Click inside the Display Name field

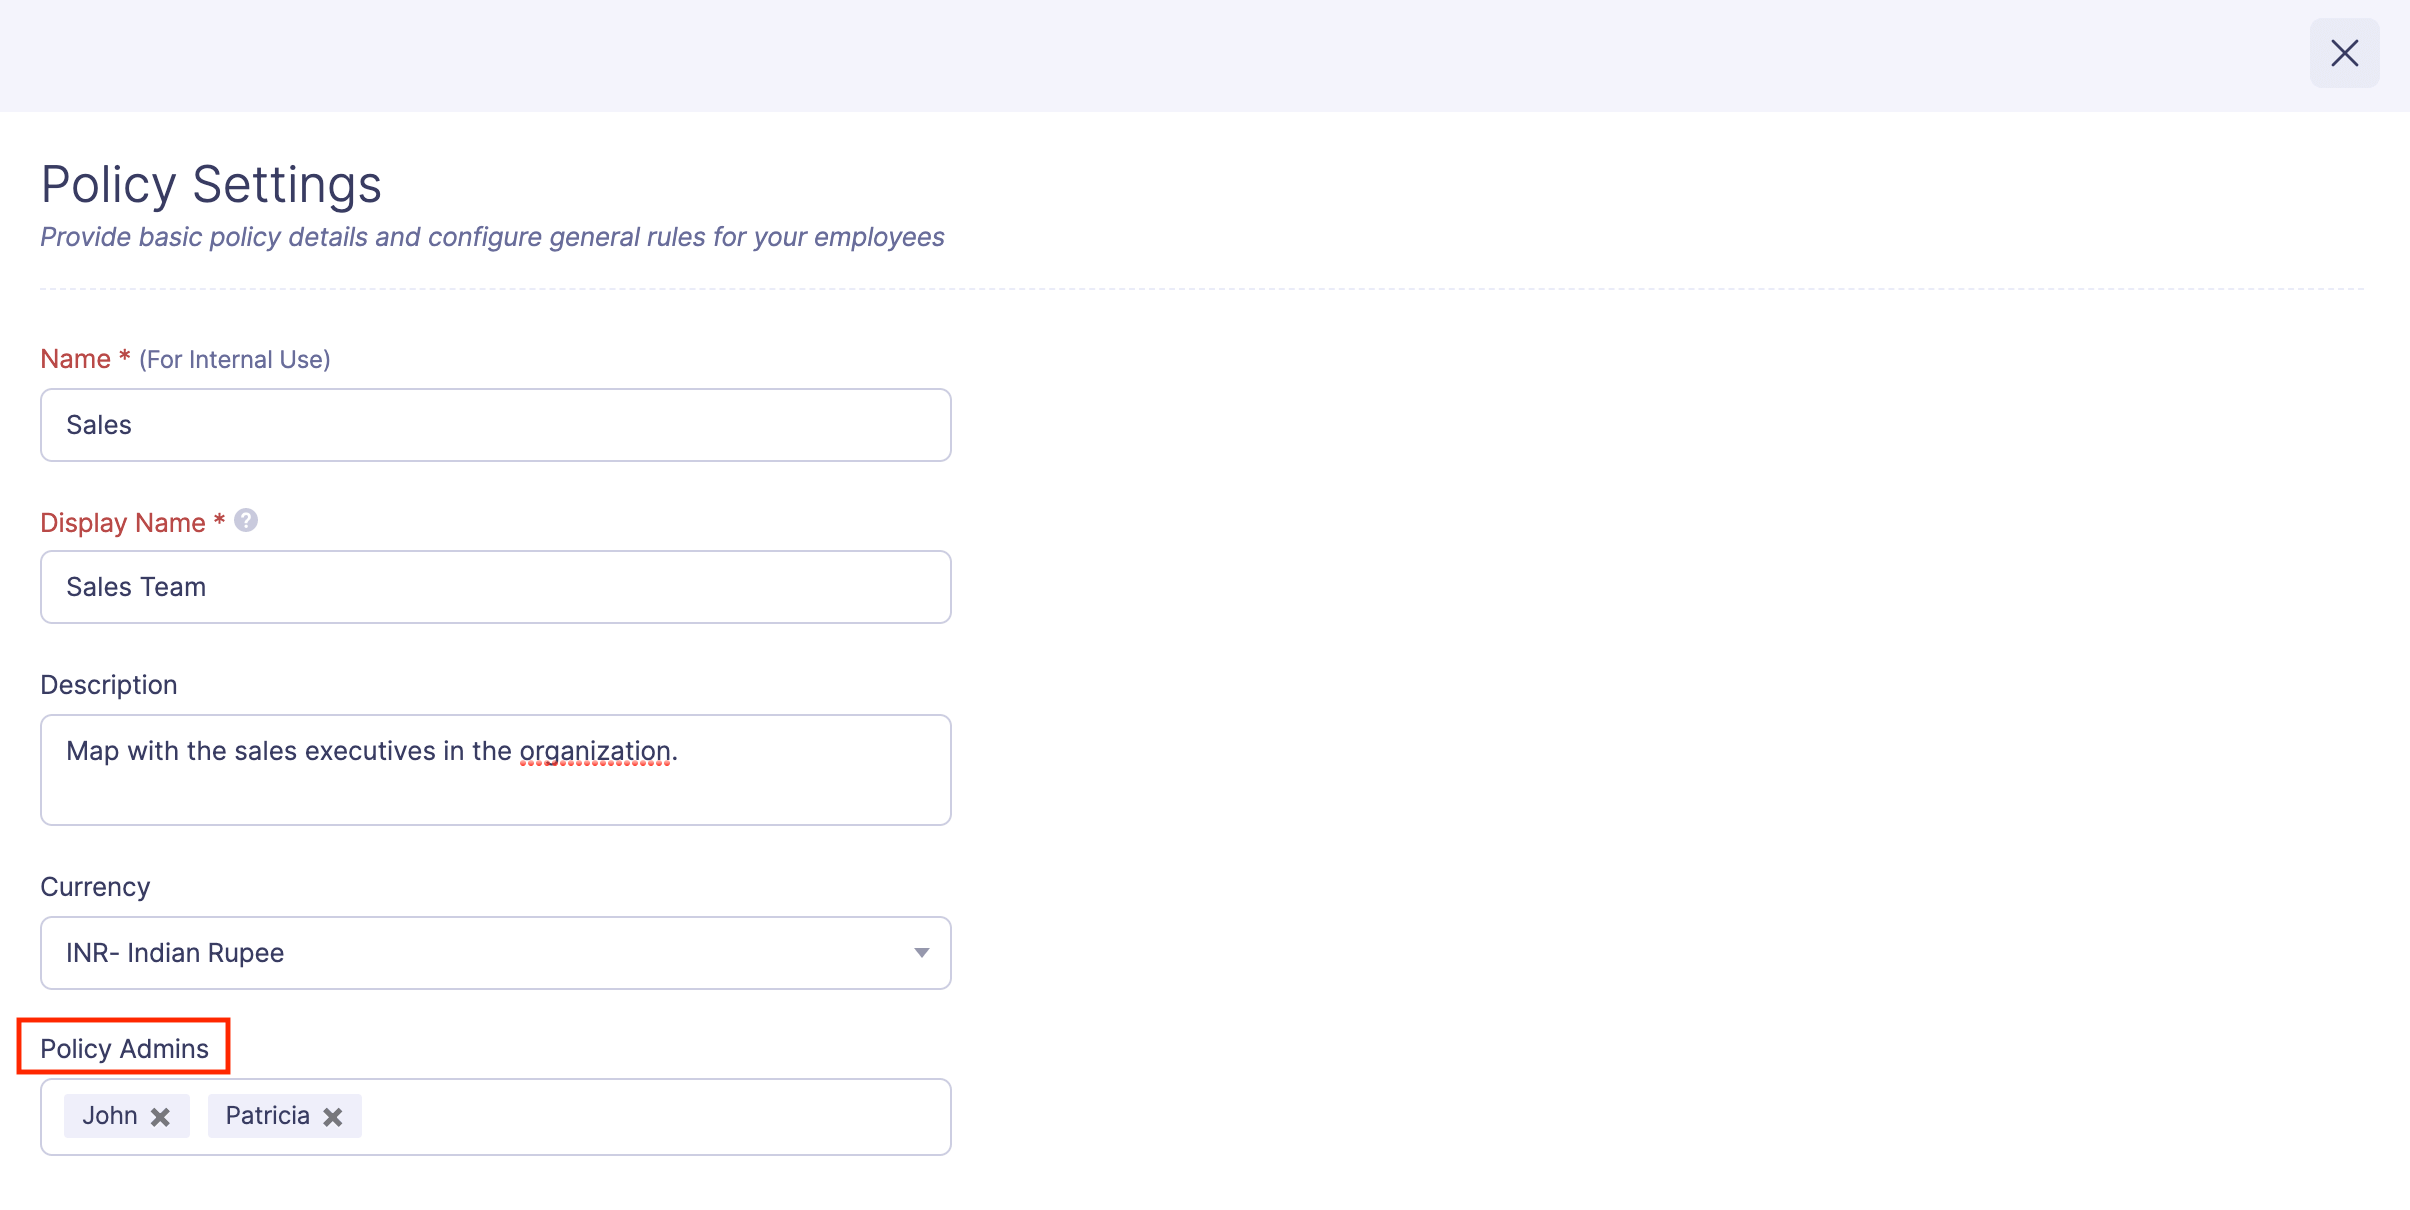tap(495, 587)
